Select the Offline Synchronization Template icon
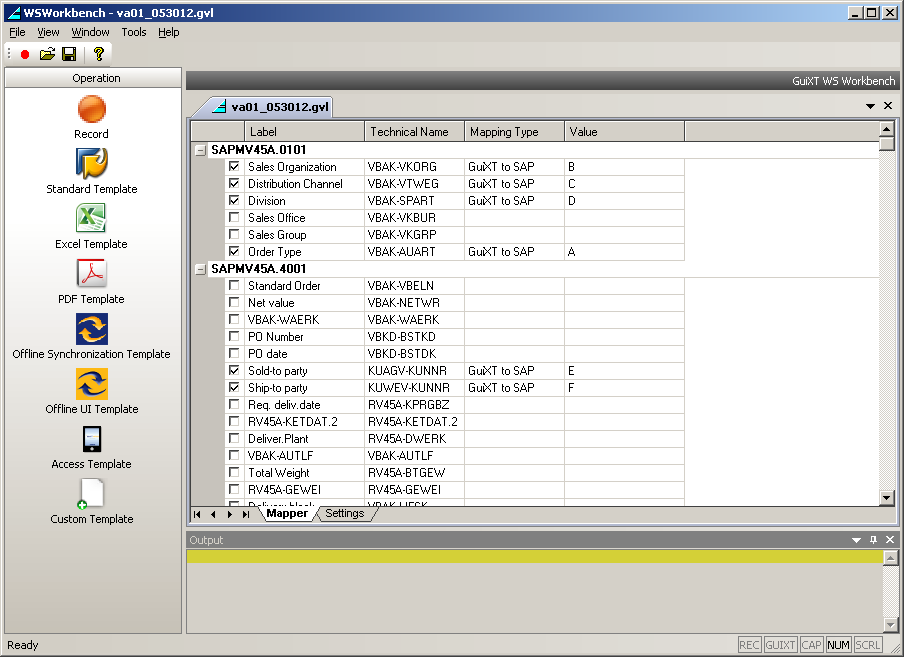The width and height of the screenshot is (904, 657). pos(92,328)
